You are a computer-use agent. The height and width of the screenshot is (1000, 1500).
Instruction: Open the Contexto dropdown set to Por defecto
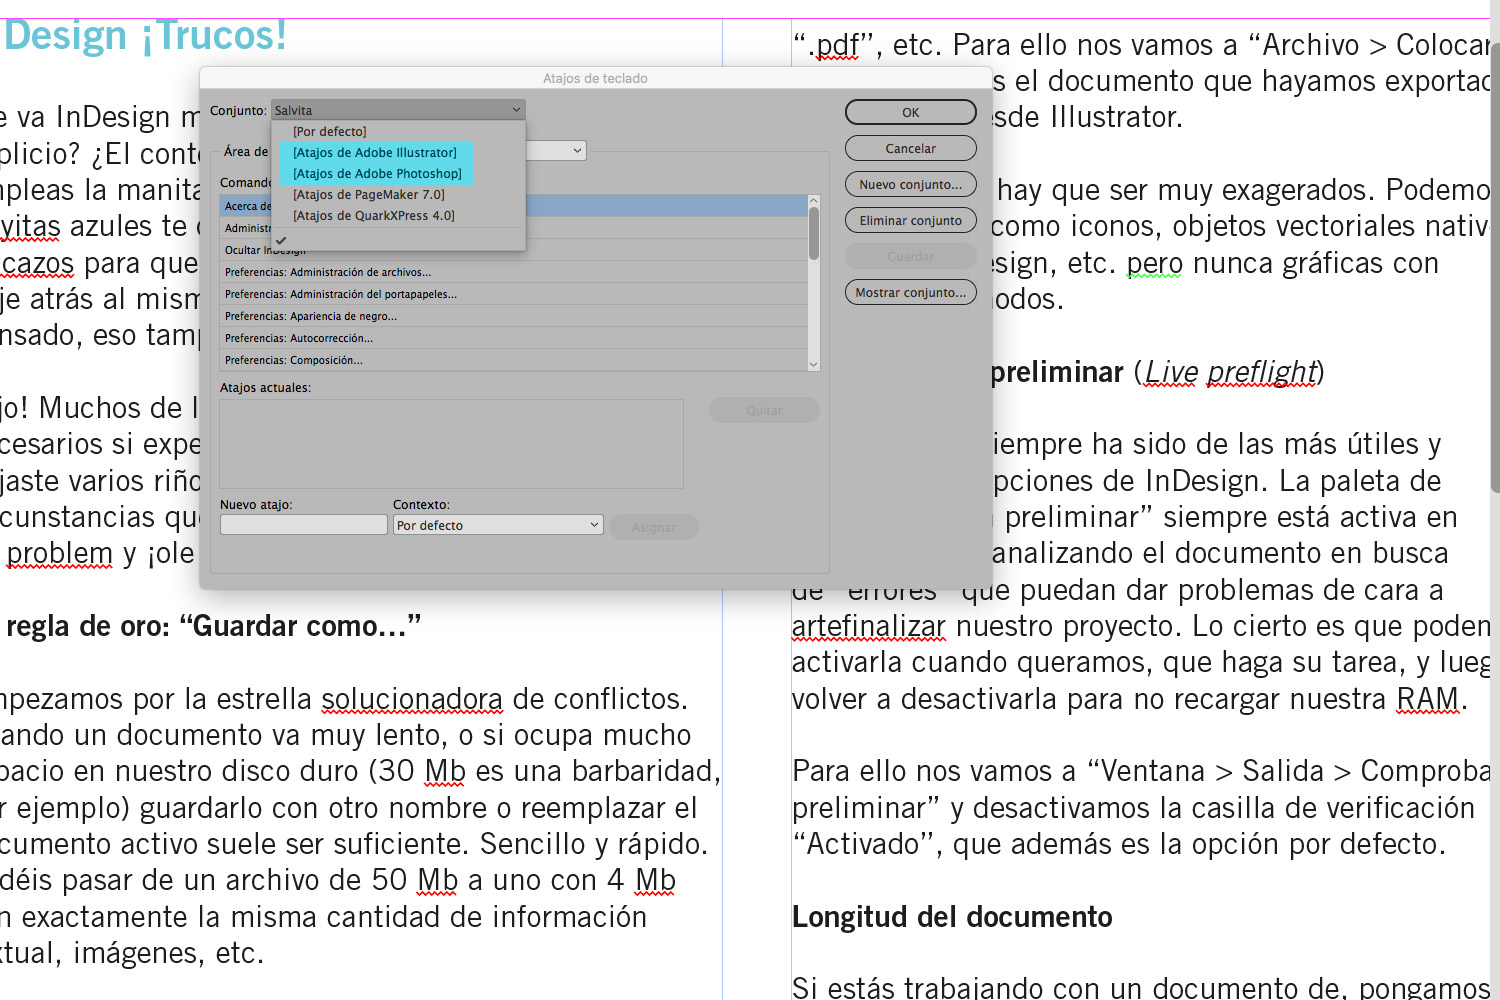[x=497, y=525]
